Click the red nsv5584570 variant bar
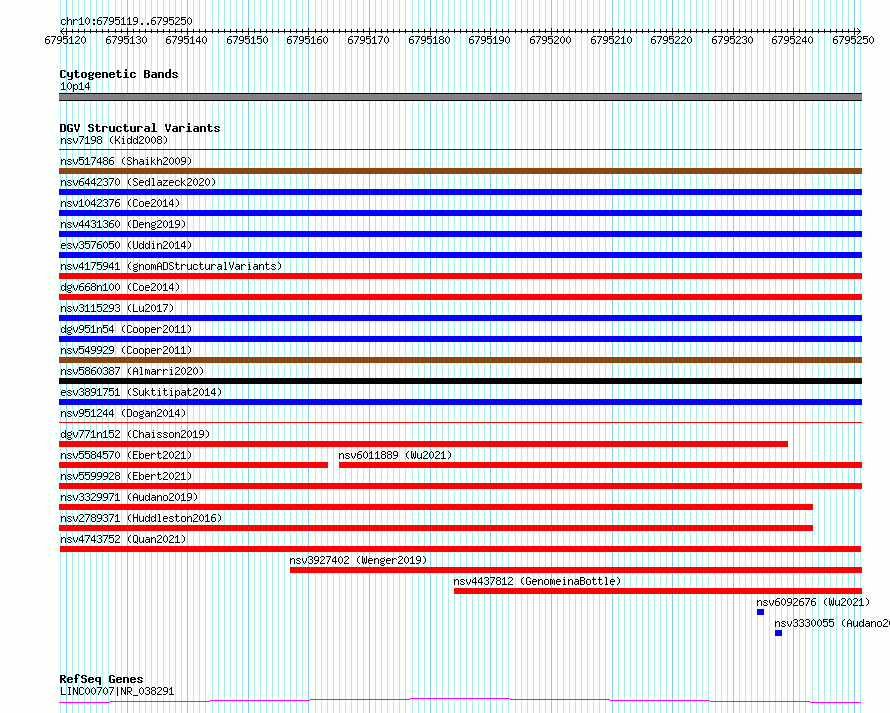Screen dimensions: 890x713 pos(194,465)
